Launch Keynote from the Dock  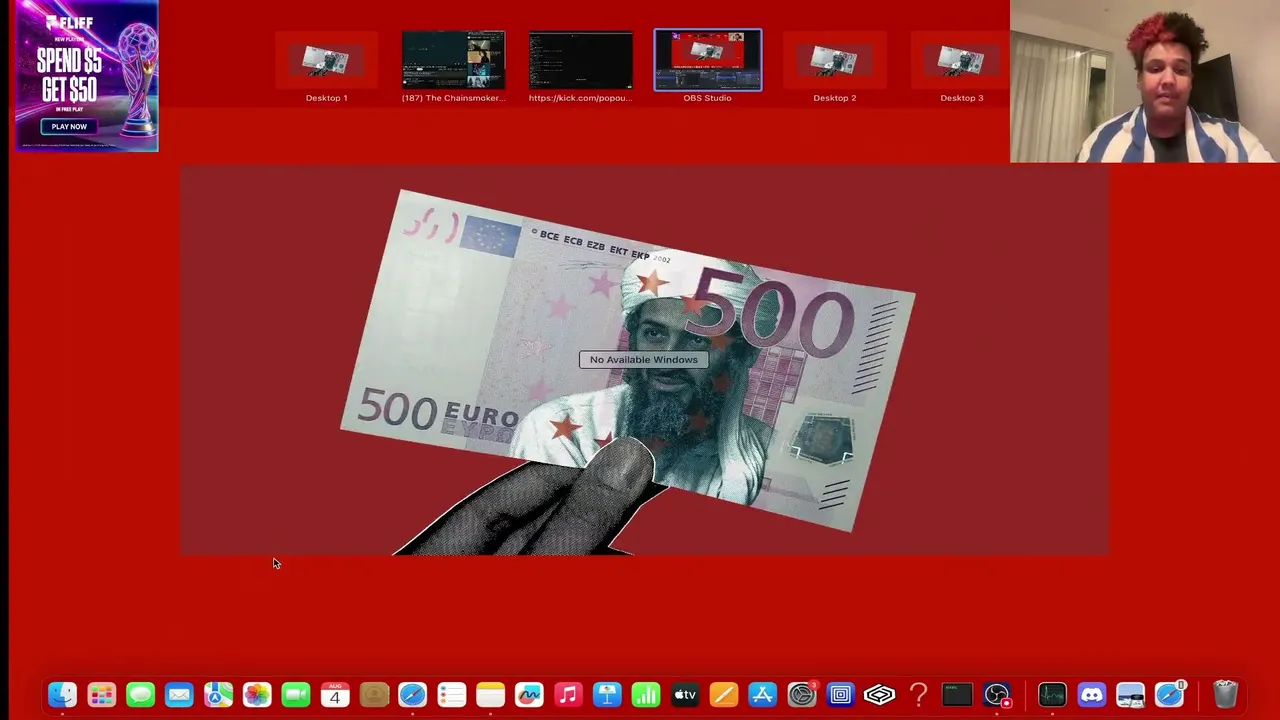607,694
